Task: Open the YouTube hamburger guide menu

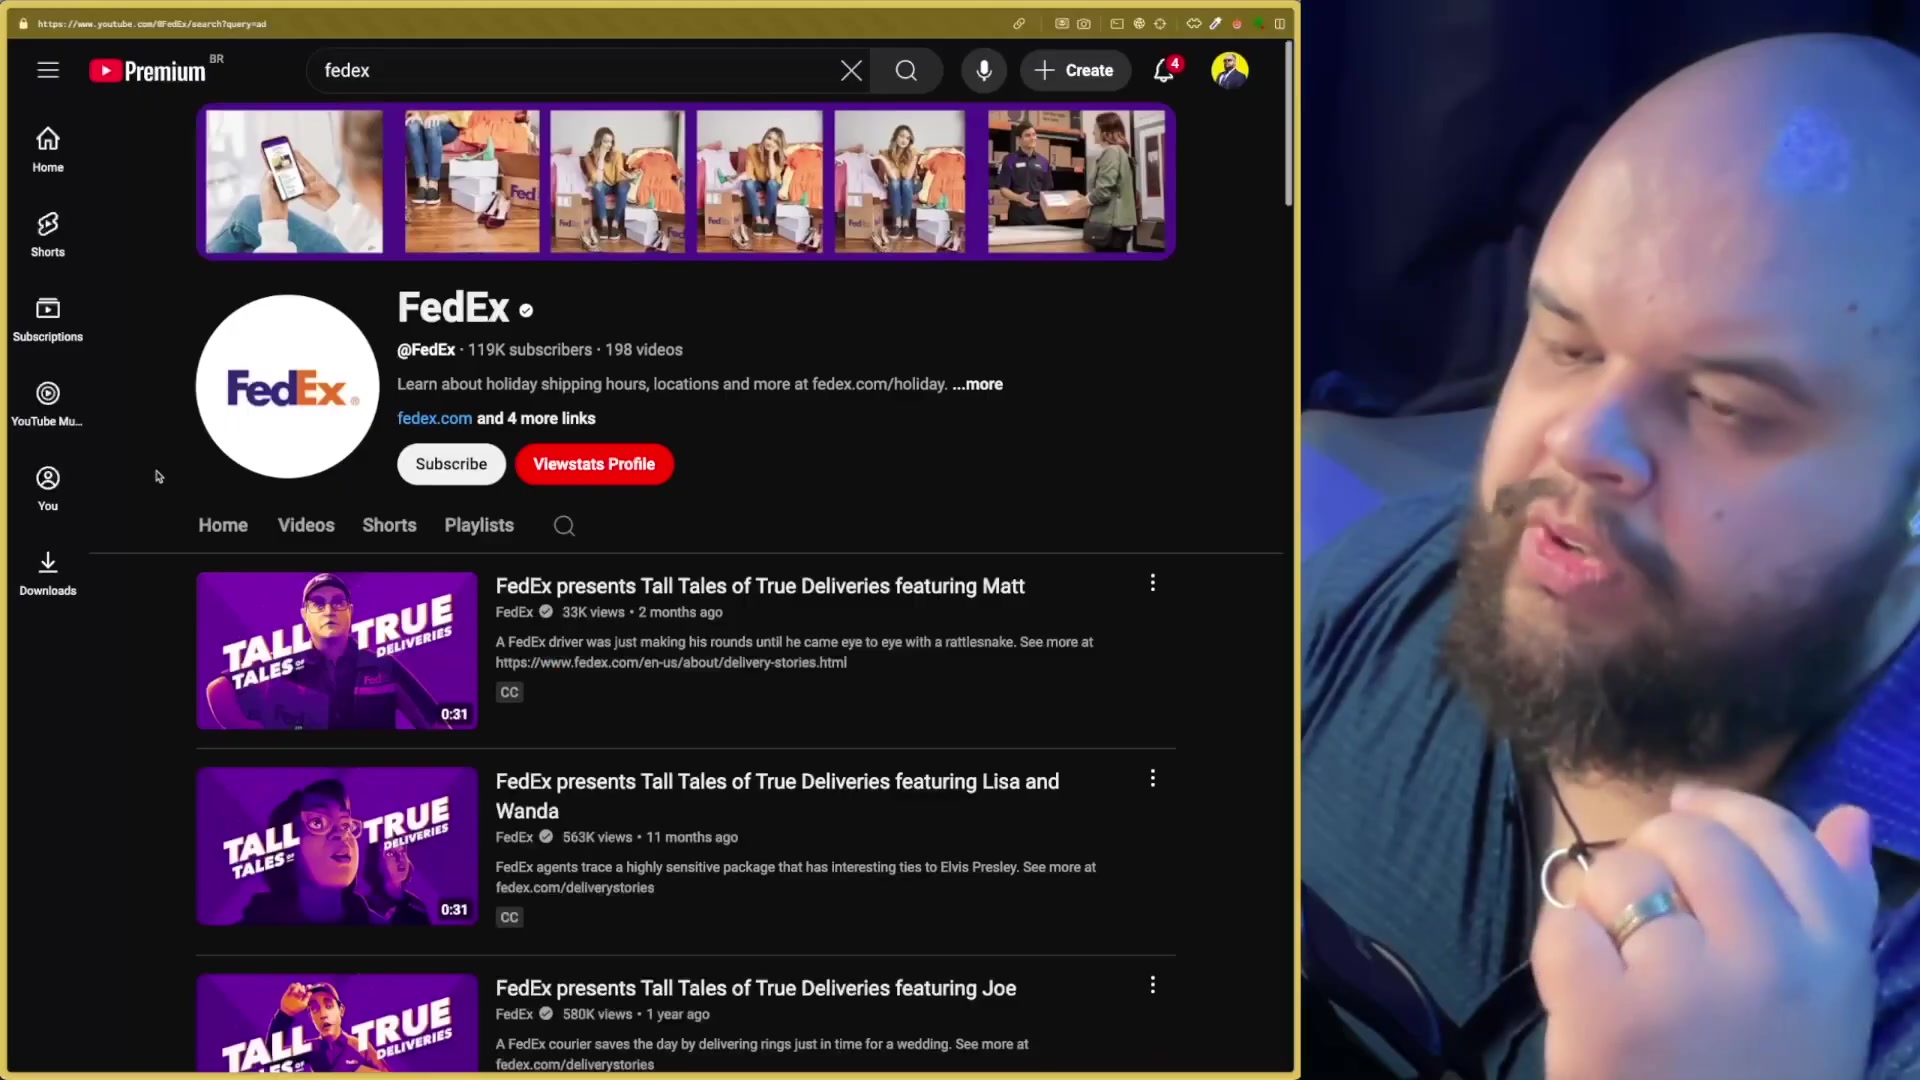Action: point(48,70)
